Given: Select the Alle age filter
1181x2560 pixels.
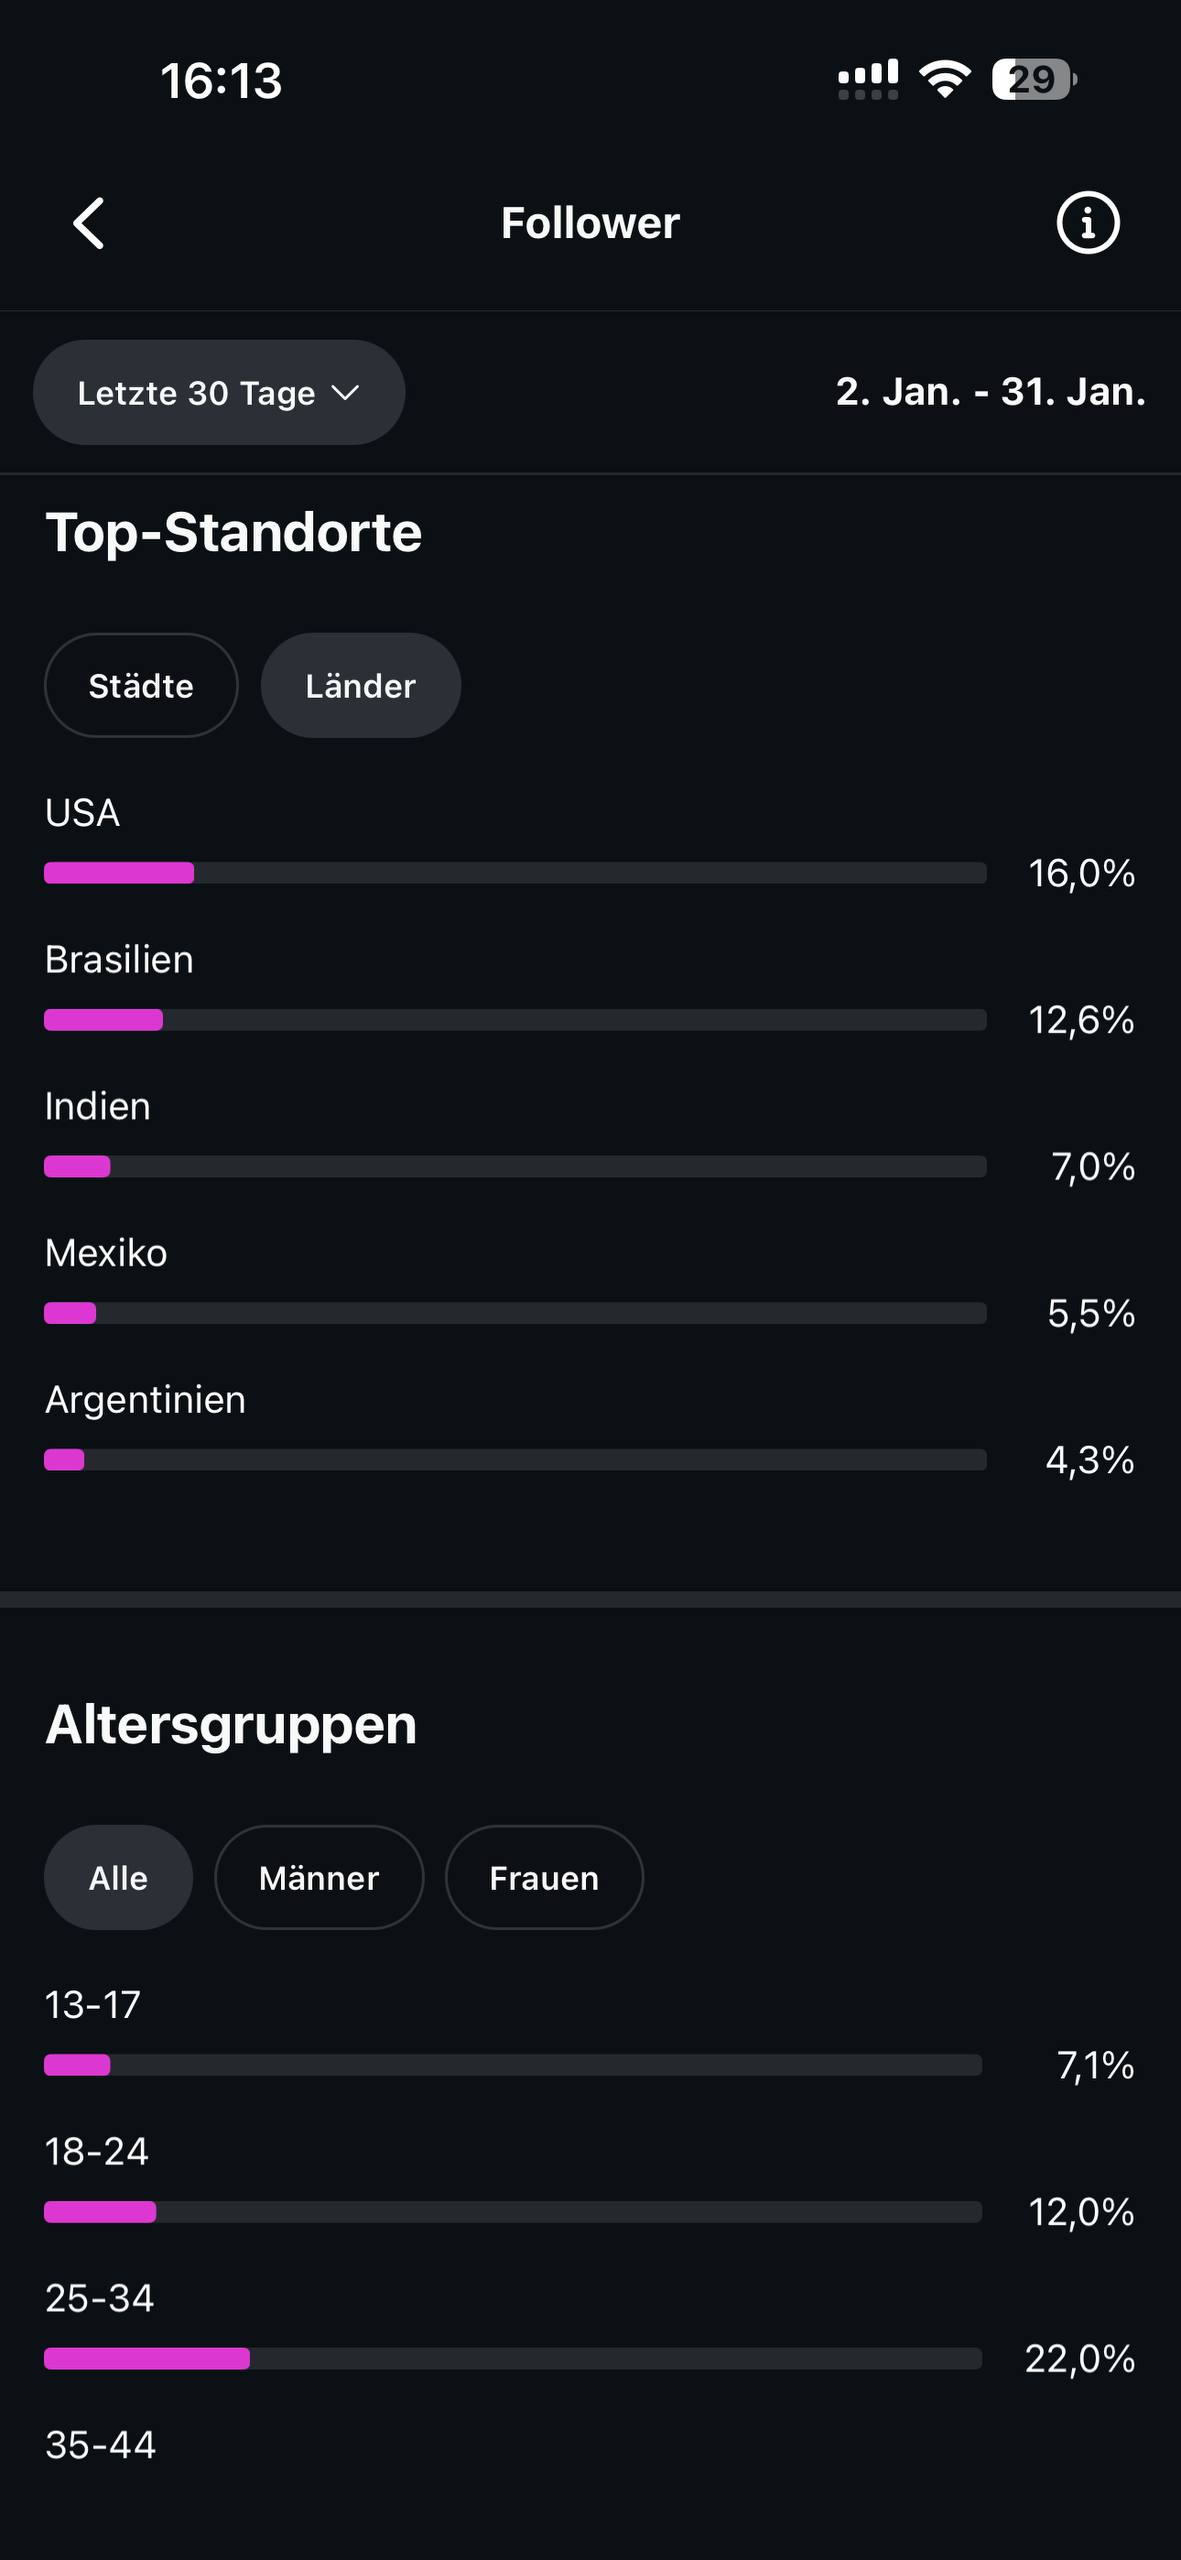Looking at the screenshot, I should (x=118, y=1878).
